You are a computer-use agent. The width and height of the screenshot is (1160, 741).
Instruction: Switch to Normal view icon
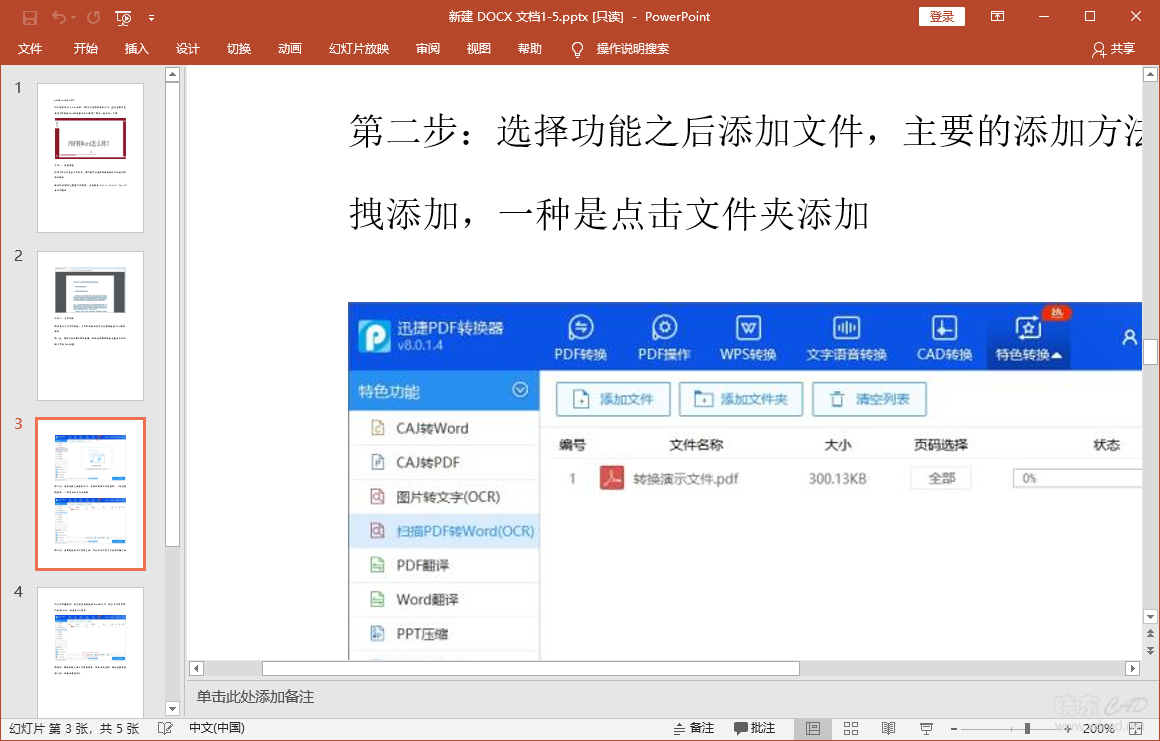pos(813,728)
